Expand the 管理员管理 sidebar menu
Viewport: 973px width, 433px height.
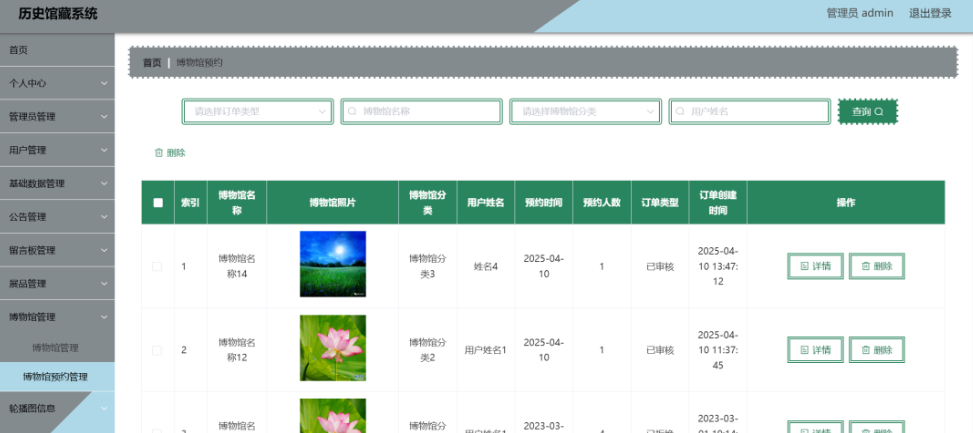tap(57, 117)
